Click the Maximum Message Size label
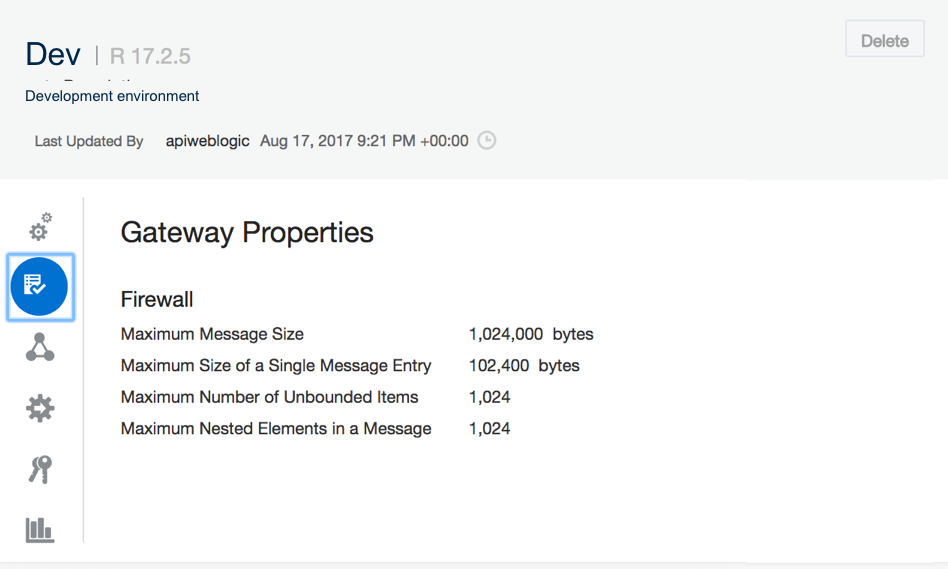This screenshot has width=948, height=569. (212, 334)
